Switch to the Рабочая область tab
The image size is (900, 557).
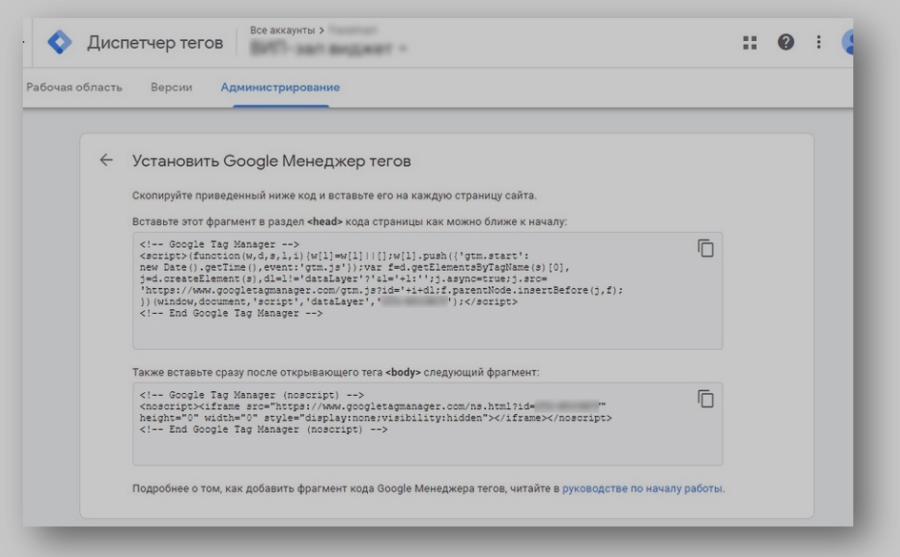(x=74, y=87)
